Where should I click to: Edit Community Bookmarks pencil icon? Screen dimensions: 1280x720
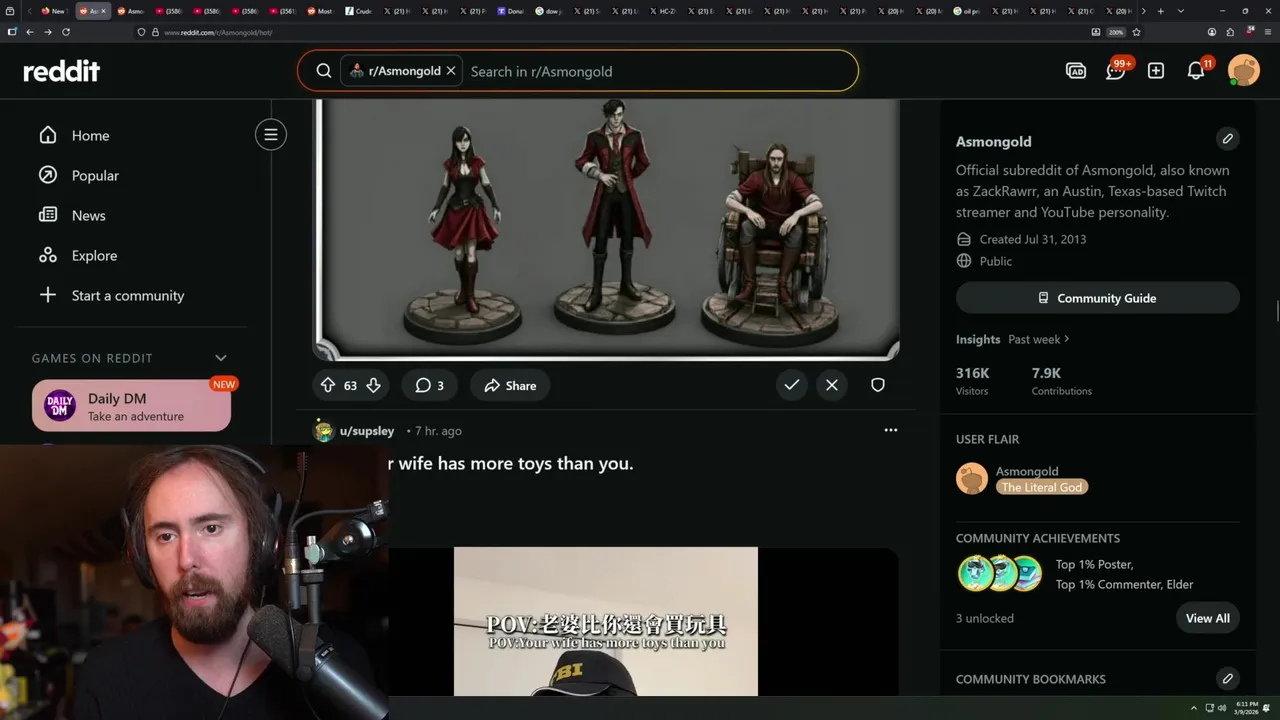click(1228, 679)
